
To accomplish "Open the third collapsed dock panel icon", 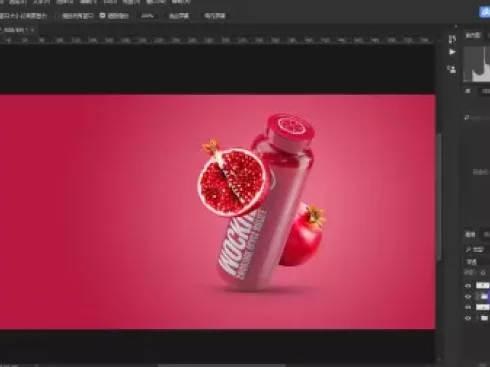I will pyautogui.click(x=452, y=69).
